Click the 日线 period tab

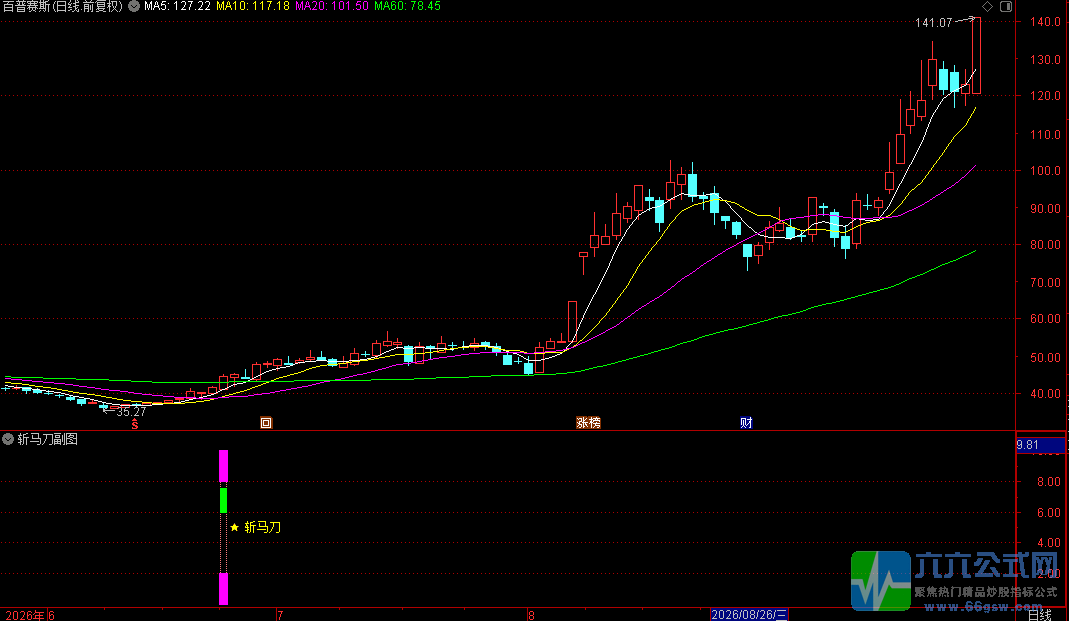tap(1040, 615)
